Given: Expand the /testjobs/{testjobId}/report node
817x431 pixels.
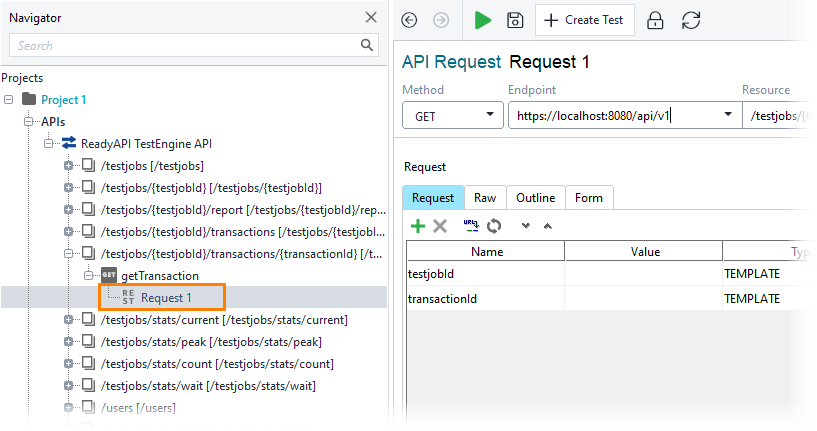Looking at the screenshot, I should (x=68, y=210).
